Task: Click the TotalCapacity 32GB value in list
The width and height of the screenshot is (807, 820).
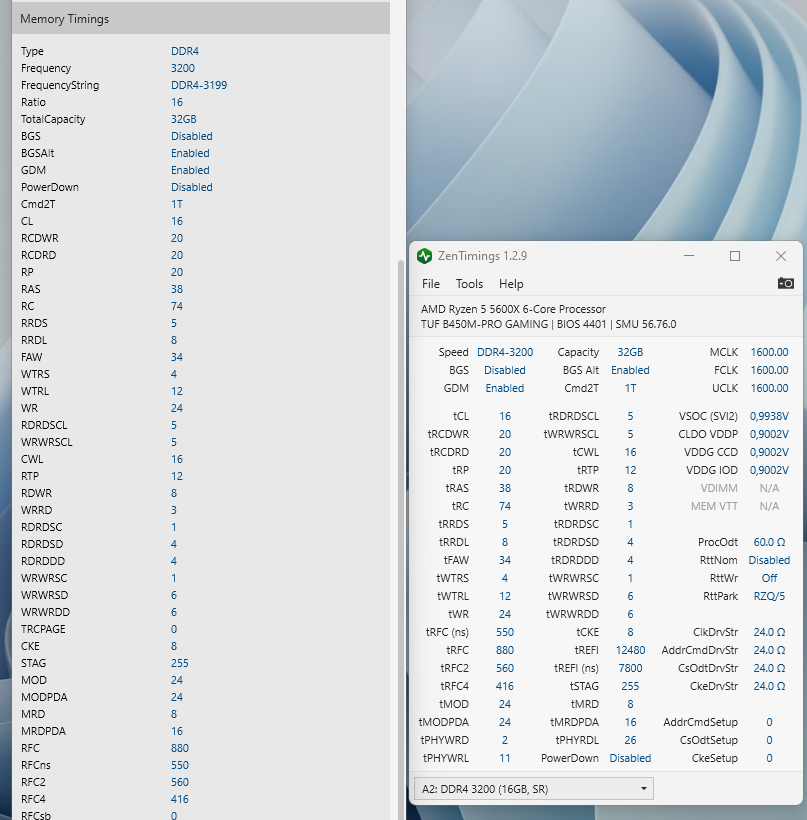Action: click(184, 119)
